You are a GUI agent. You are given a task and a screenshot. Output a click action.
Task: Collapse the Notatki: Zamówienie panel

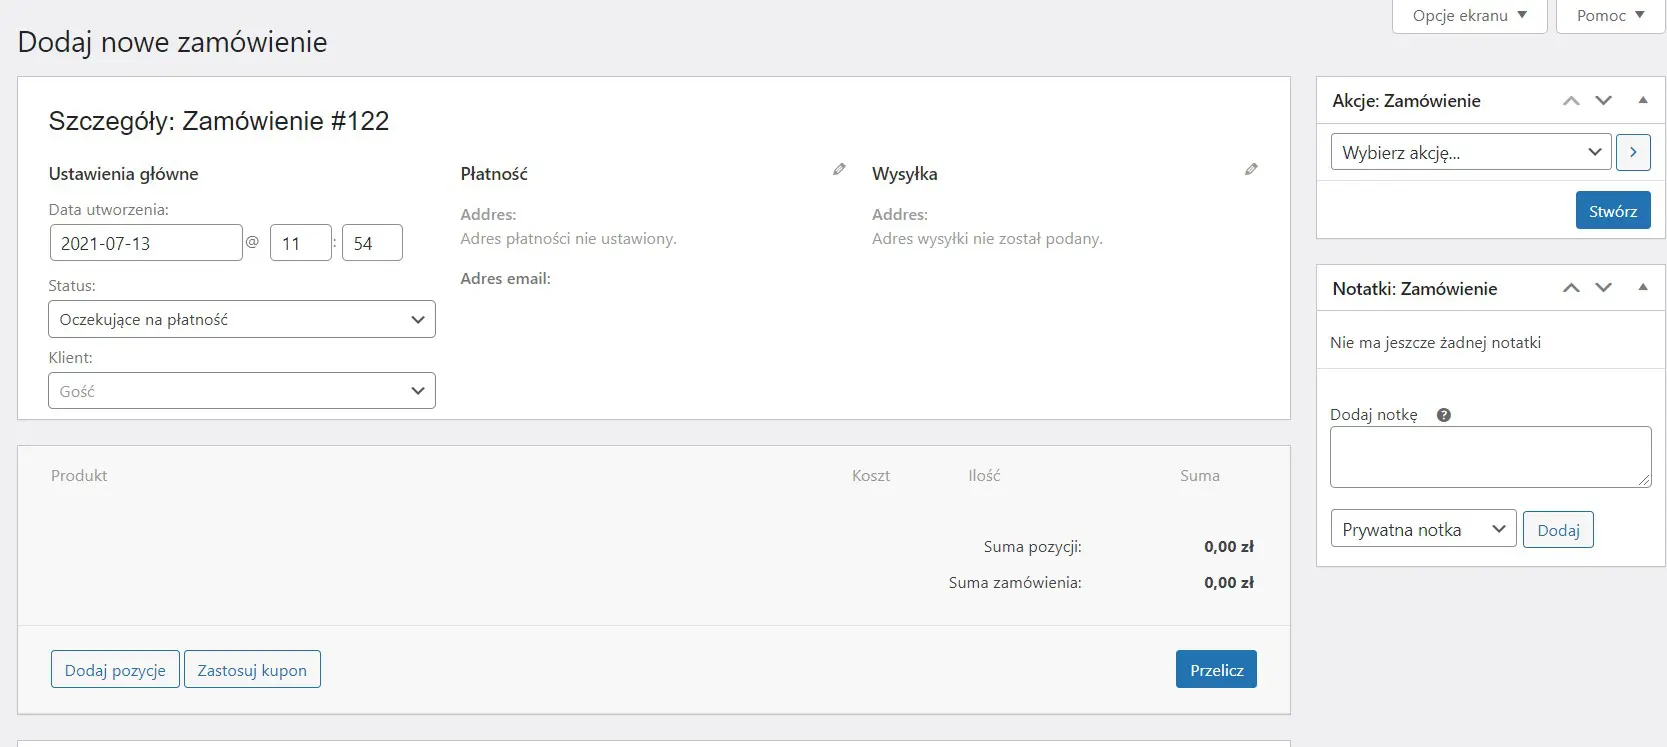[1642, 287]
